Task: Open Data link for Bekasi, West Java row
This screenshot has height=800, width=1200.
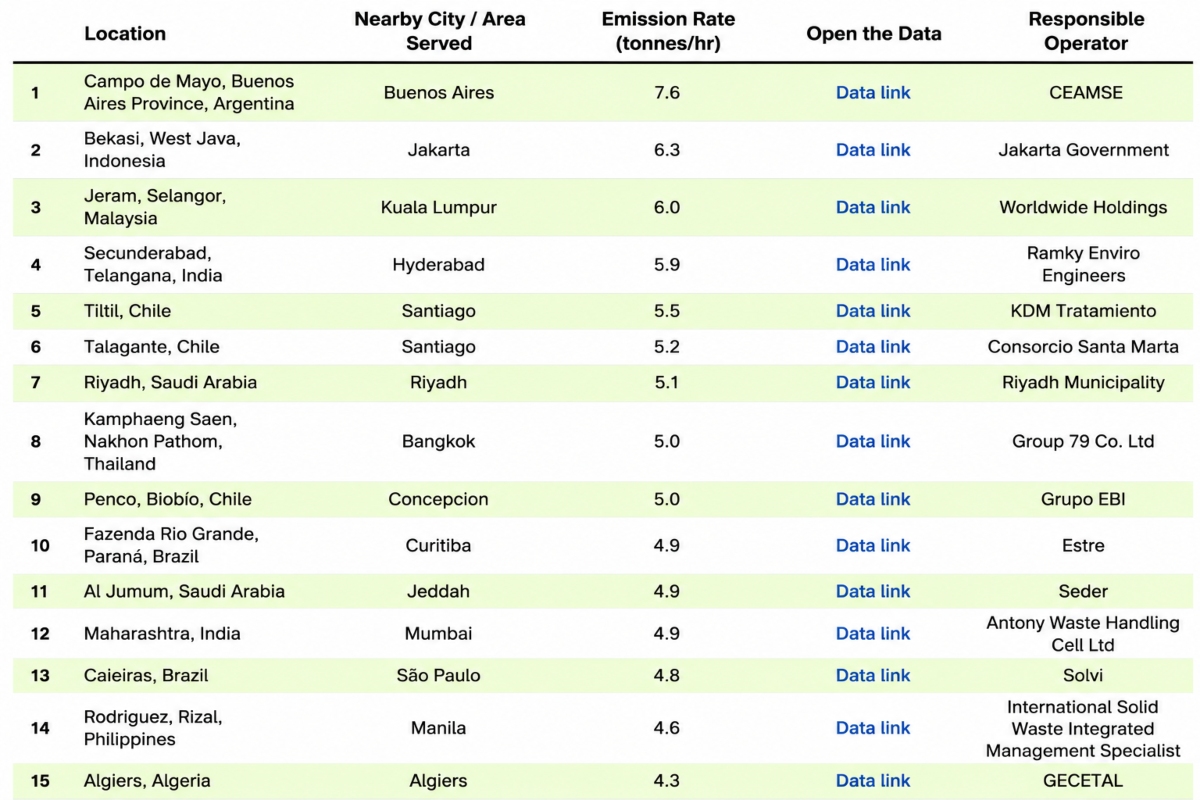Action: point(873,150)
